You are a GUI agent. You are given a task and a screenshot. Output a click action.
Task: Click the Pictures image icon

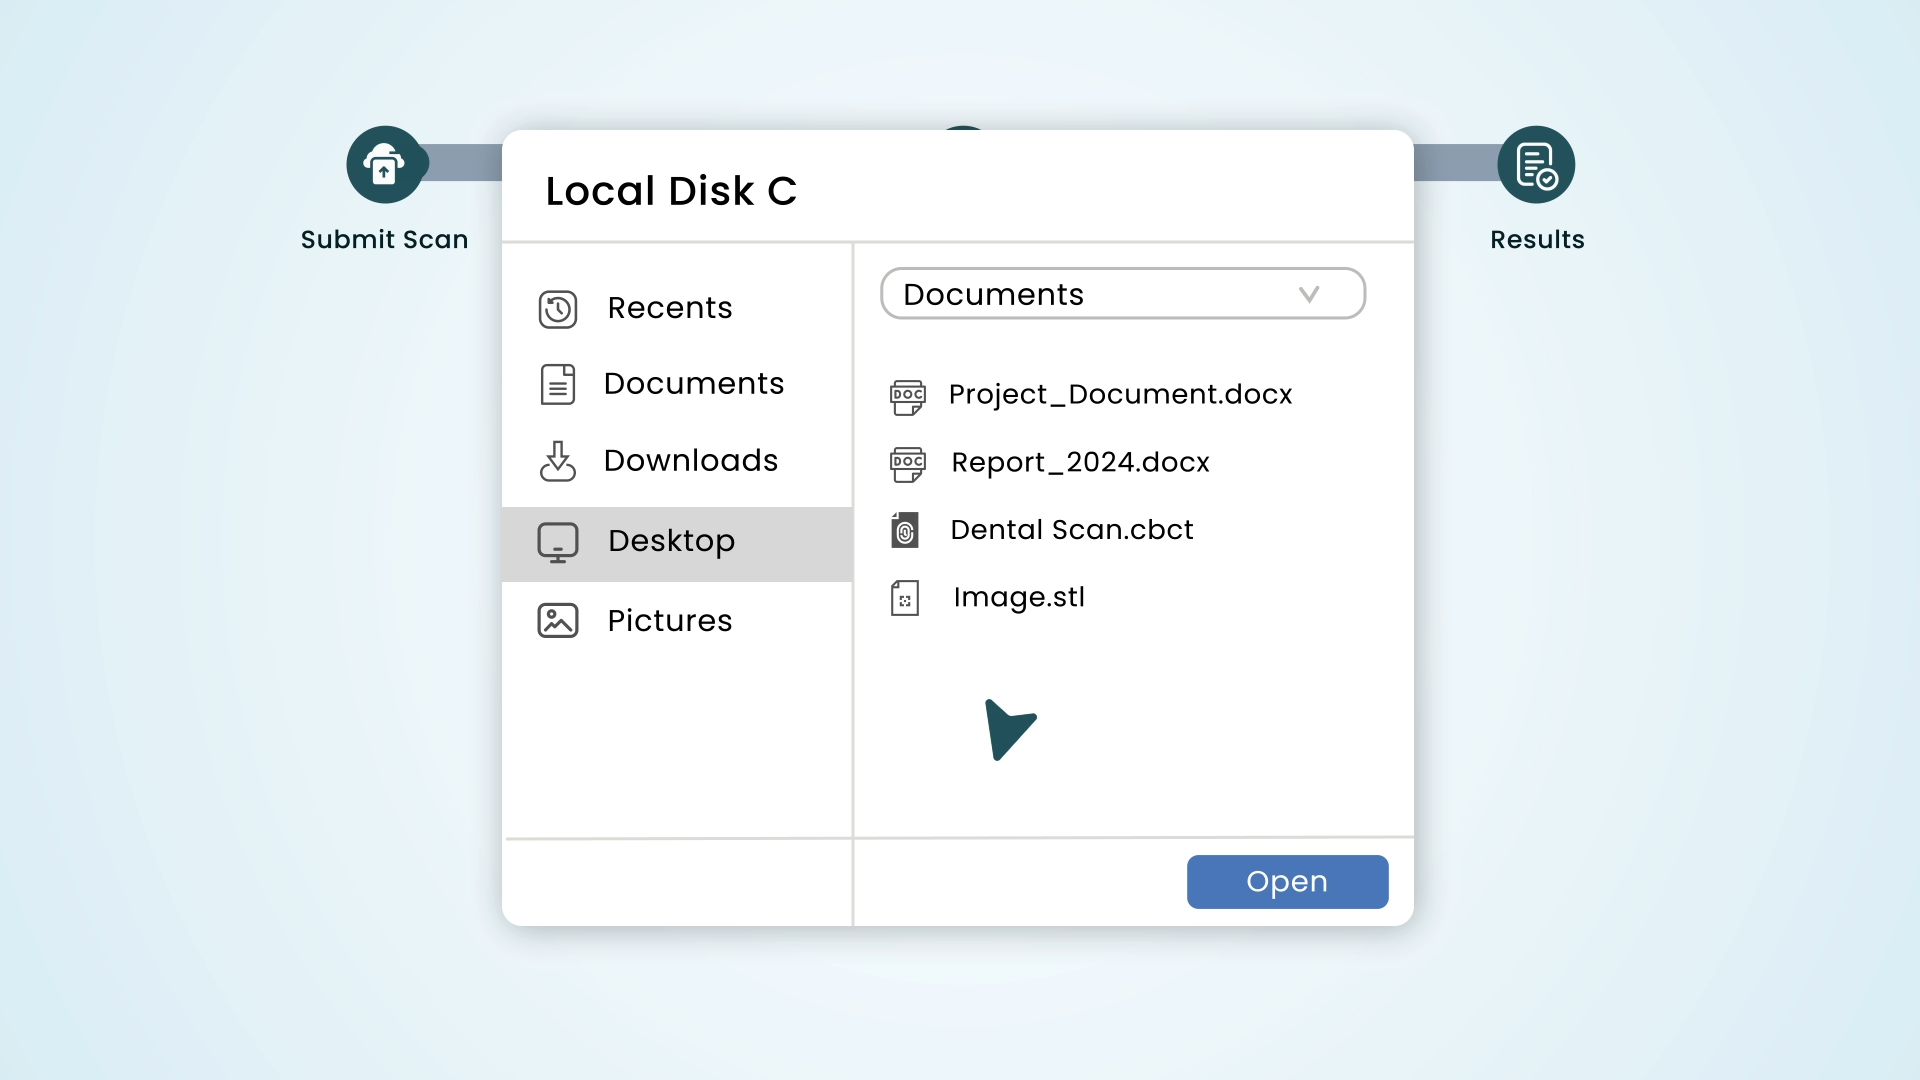point(558,621)
